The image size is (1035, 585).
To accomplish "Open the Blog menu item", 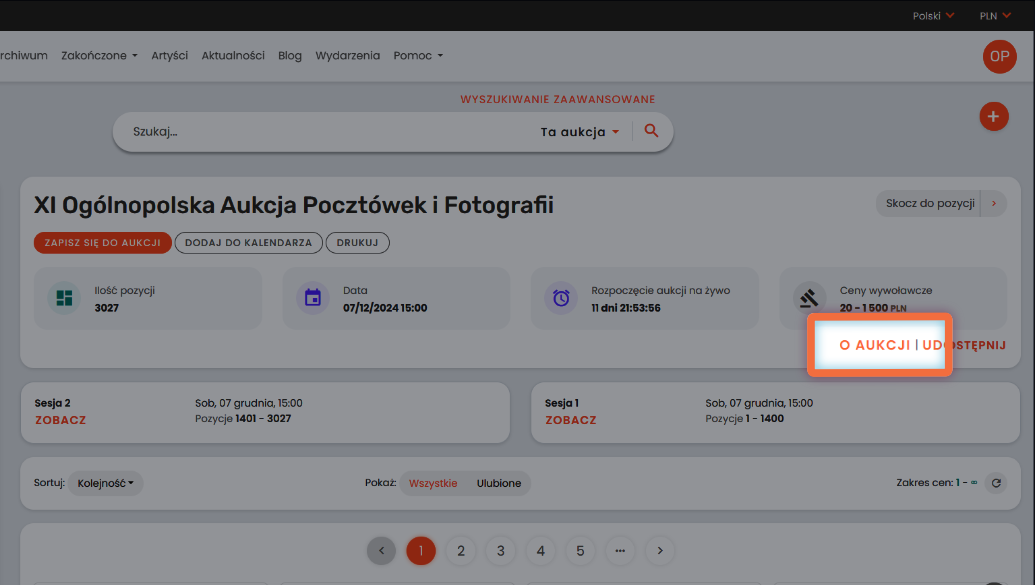I will 290,55.
